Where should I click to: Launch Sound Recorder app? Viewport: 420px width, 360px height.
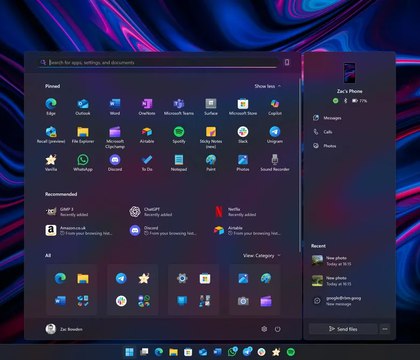(275, 163)
